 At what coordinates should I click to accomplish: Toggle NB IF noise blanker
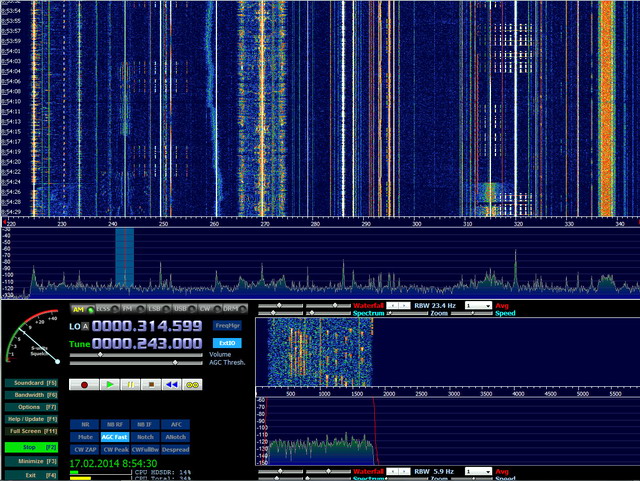coord(145,425)
